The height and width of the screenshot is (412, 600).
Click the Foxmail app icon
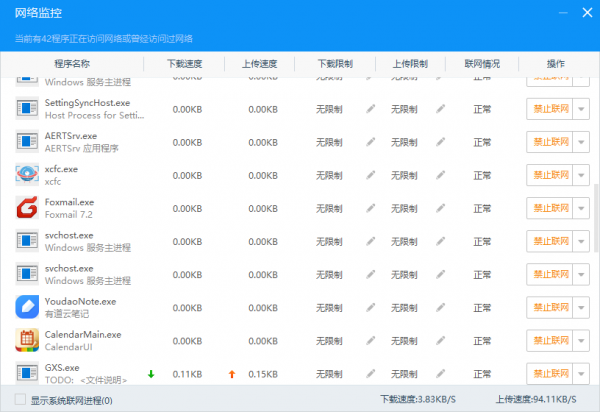click(x=27, y=208)
